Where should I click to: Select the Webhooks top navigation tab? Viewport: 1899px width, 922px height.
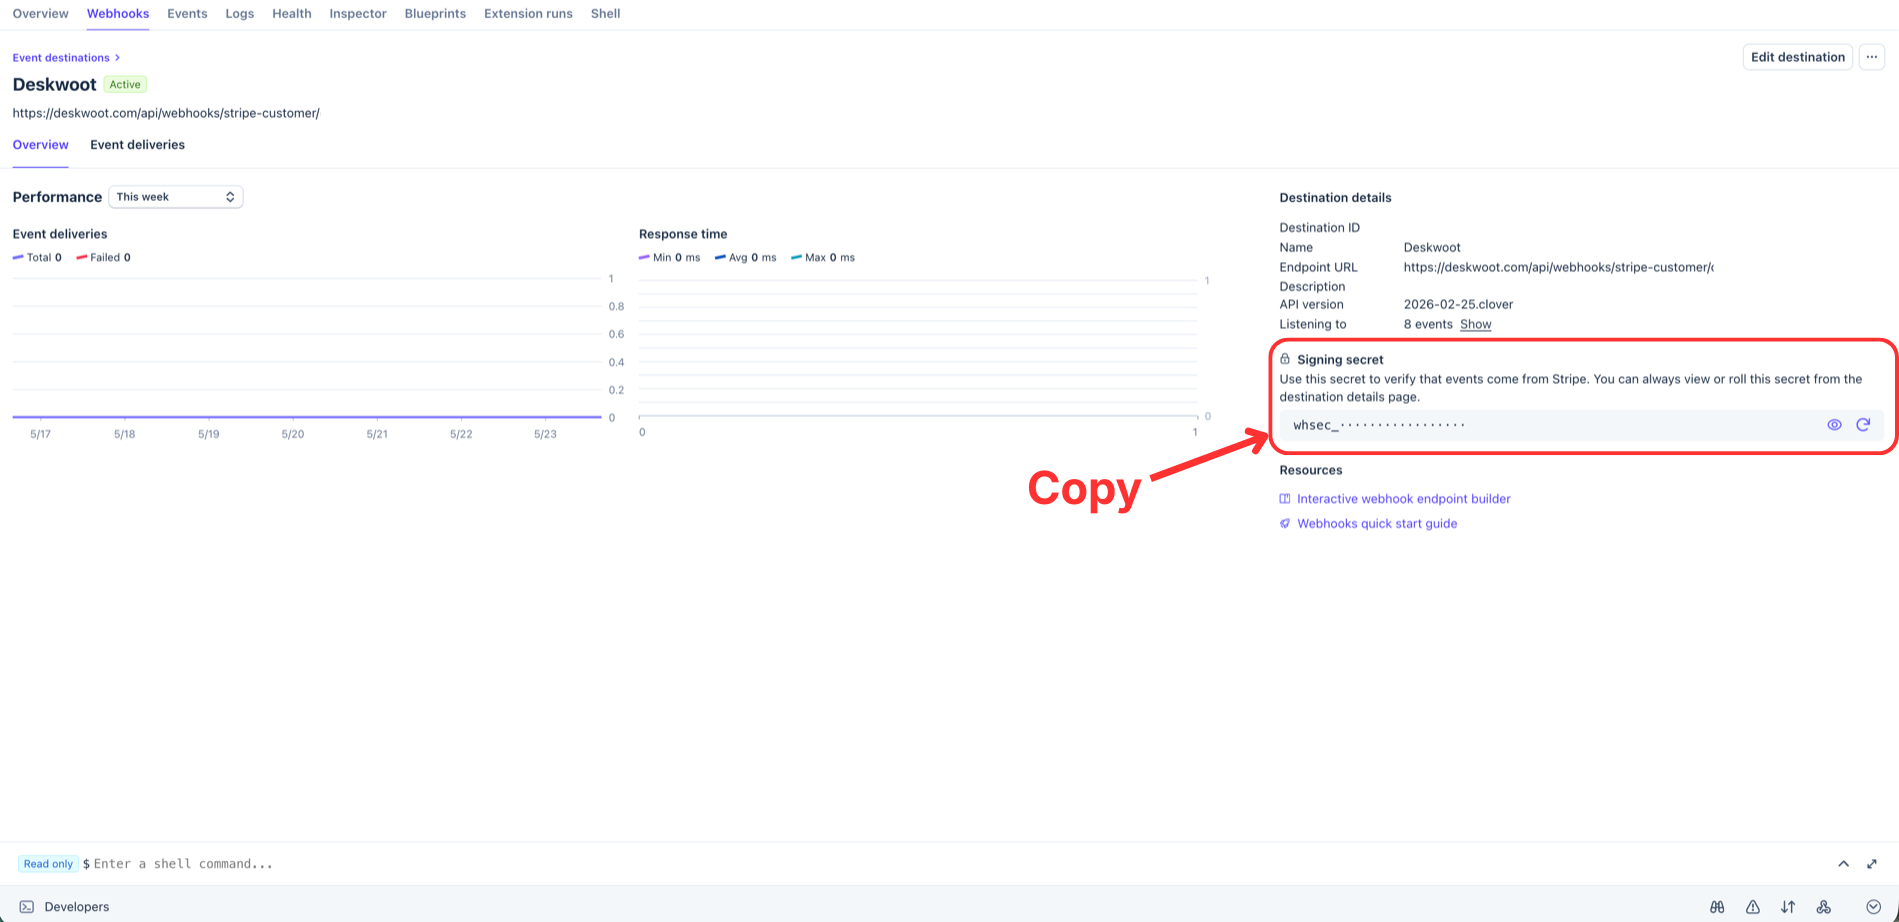click(x=118, y=14)
